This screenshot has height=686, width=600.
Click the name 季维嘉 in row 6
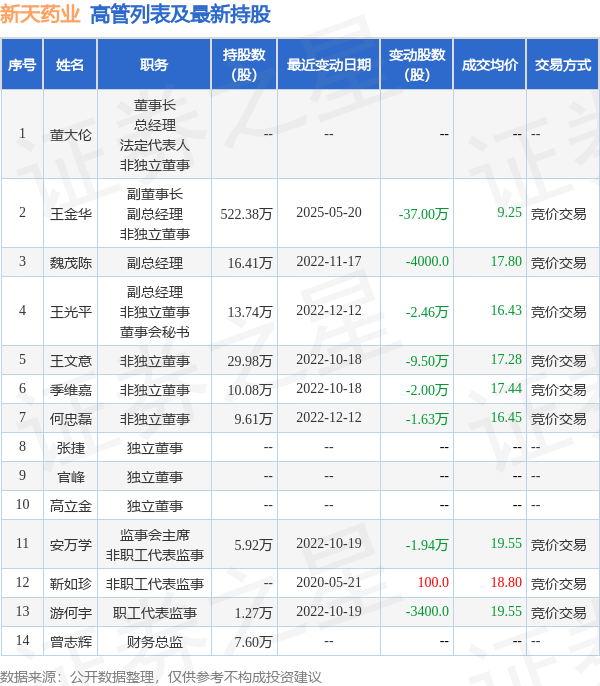coord(70,389)
